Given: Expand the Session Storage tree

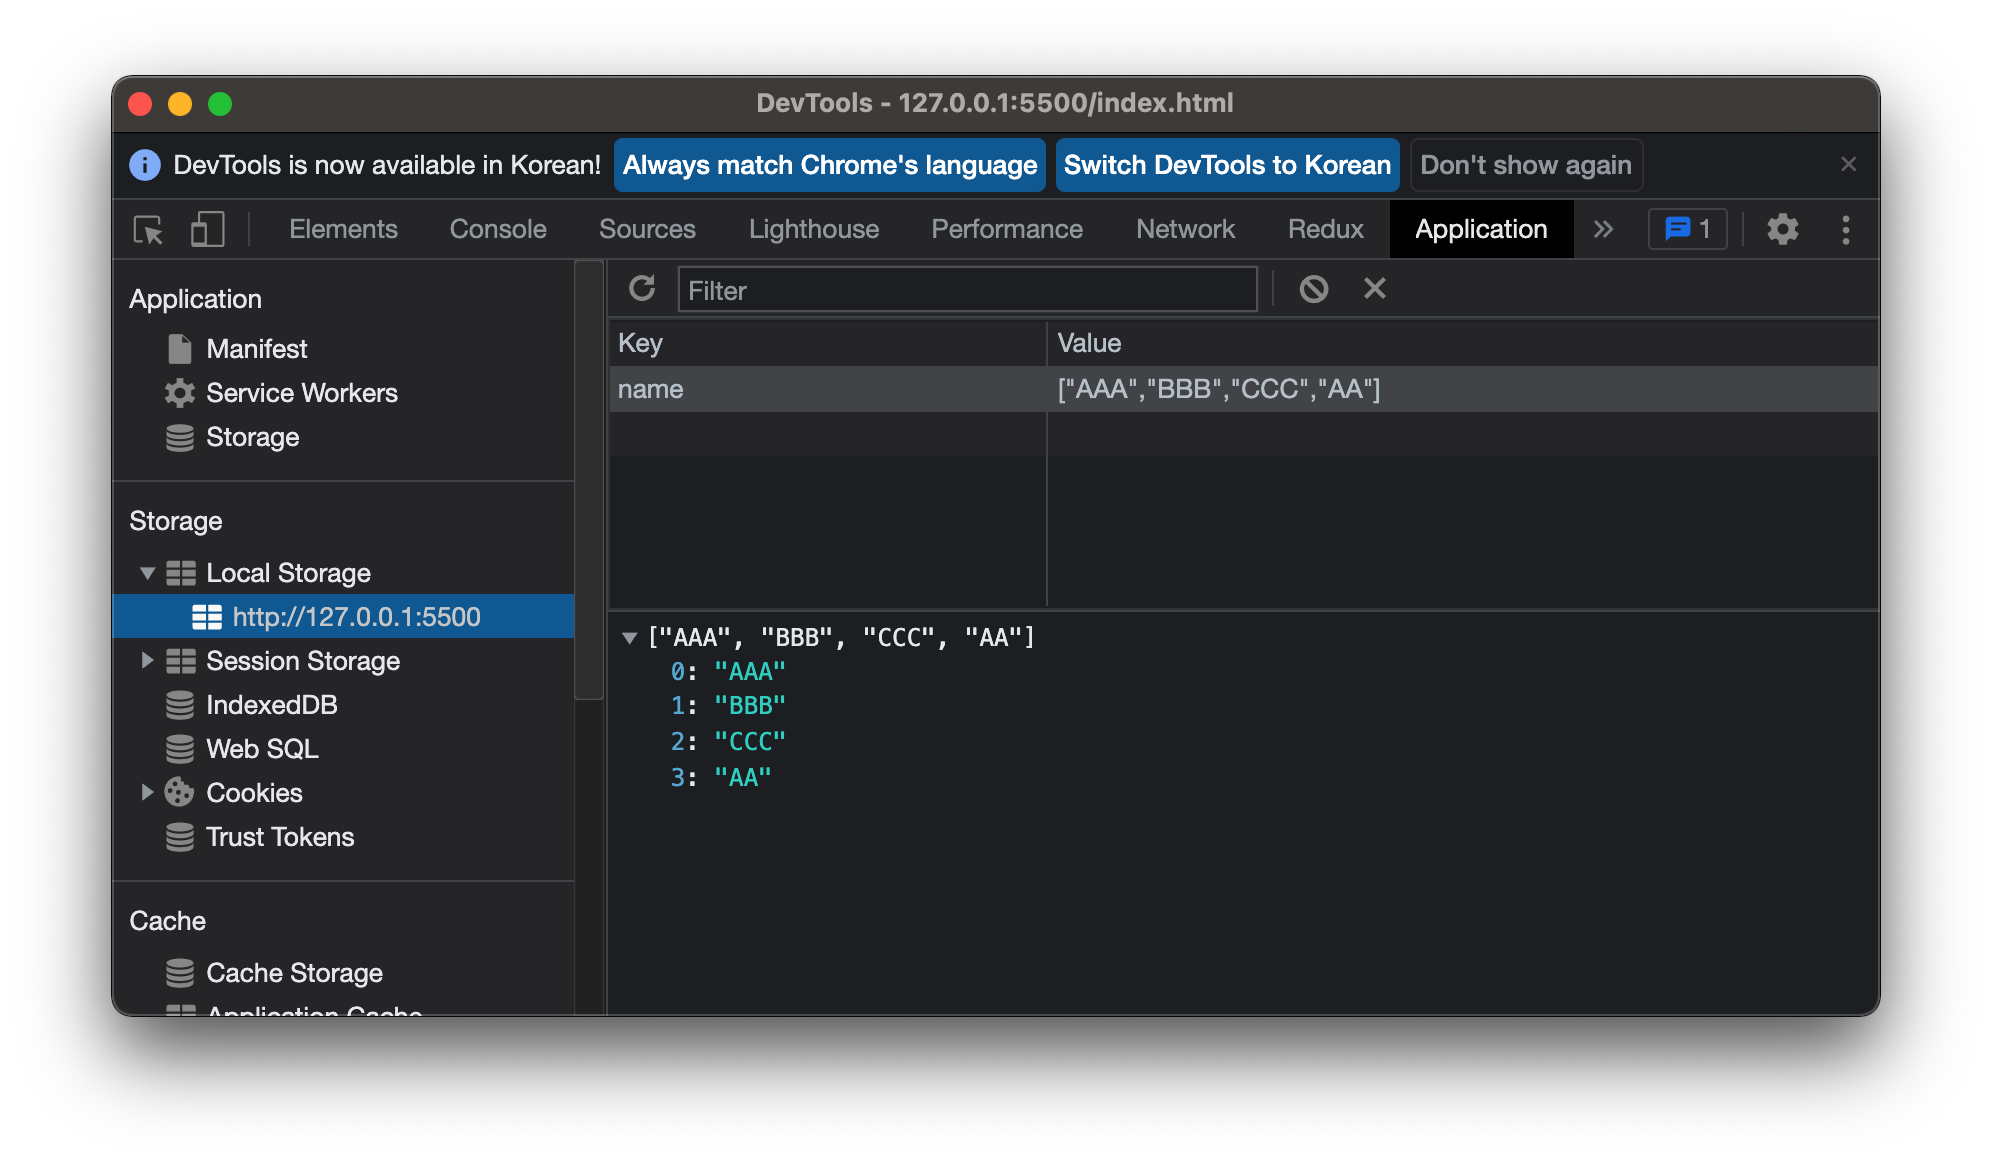Looking at the screenshot, I should [x=147, y=661].
